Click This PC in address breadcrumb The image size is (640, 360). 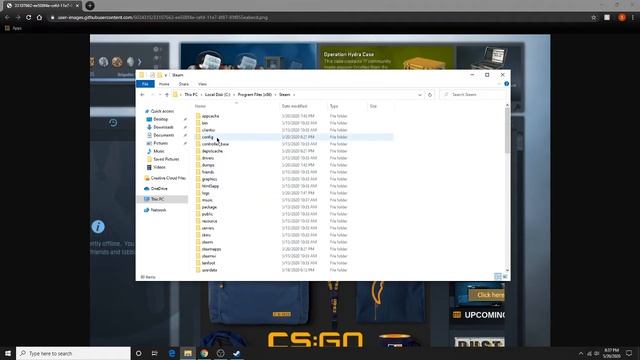(191, 95)
